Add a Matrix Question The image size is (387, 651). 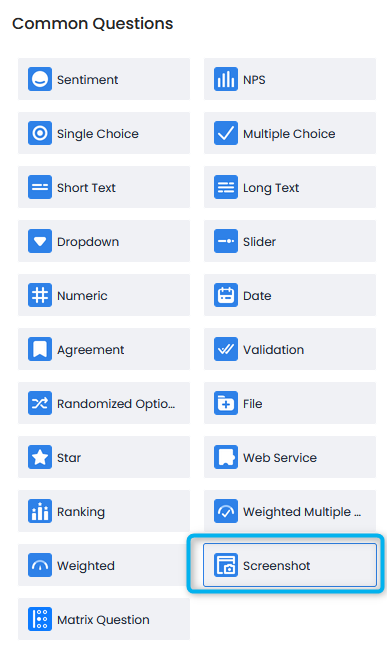[x=104, y=619]
